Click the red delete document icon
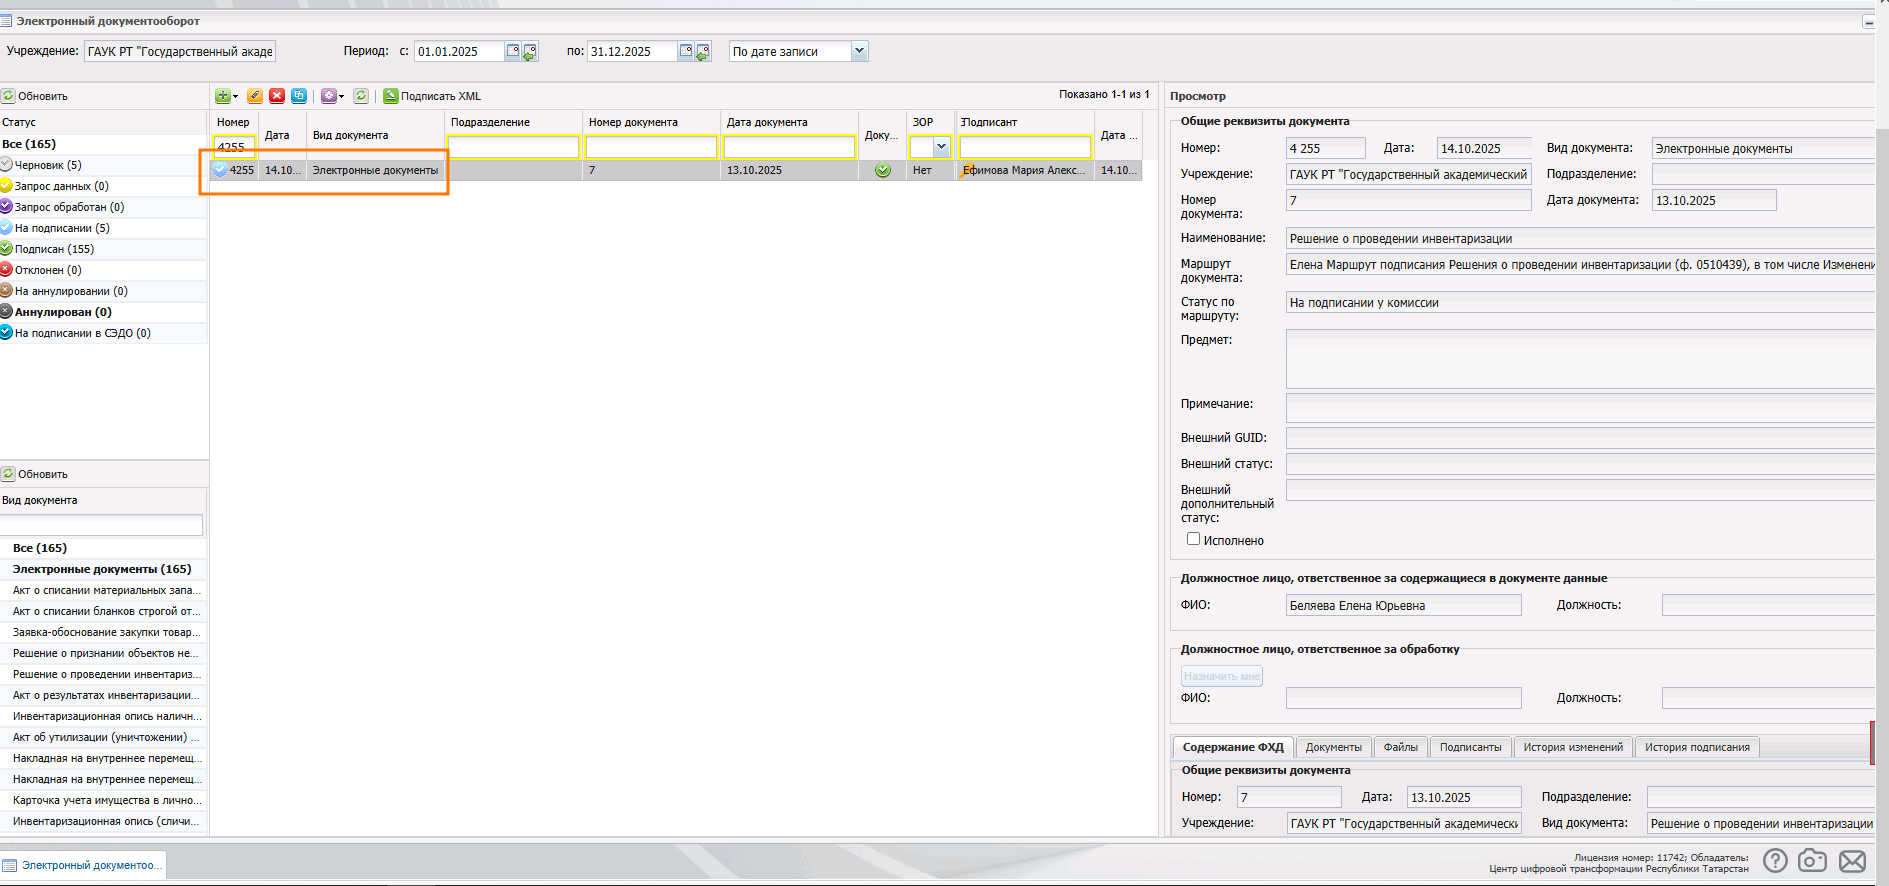Image resolution: width=1889 pixels, height=886 pixels. click(x=277, y=96)
